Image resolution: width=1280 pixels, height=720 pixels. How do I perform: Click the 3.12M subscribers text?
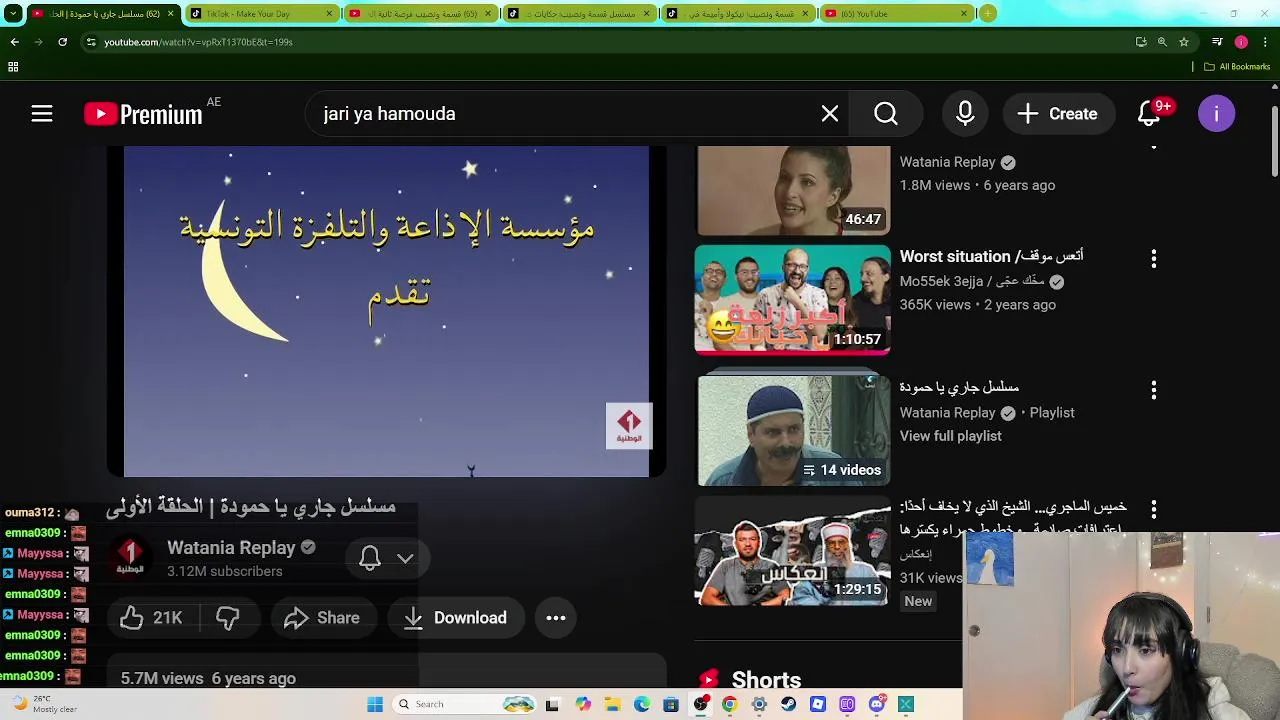pyautogui.click(x=225, y=571)
